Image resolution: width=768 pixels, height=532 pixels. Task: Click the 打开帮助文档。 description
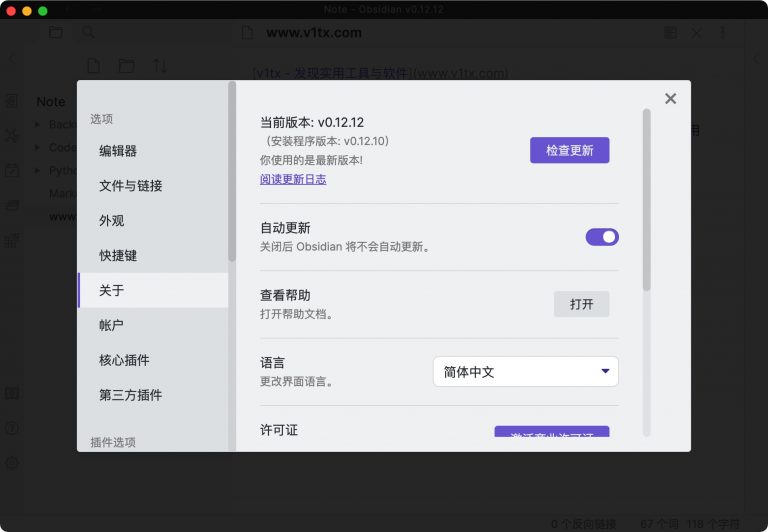coord(297,314)
